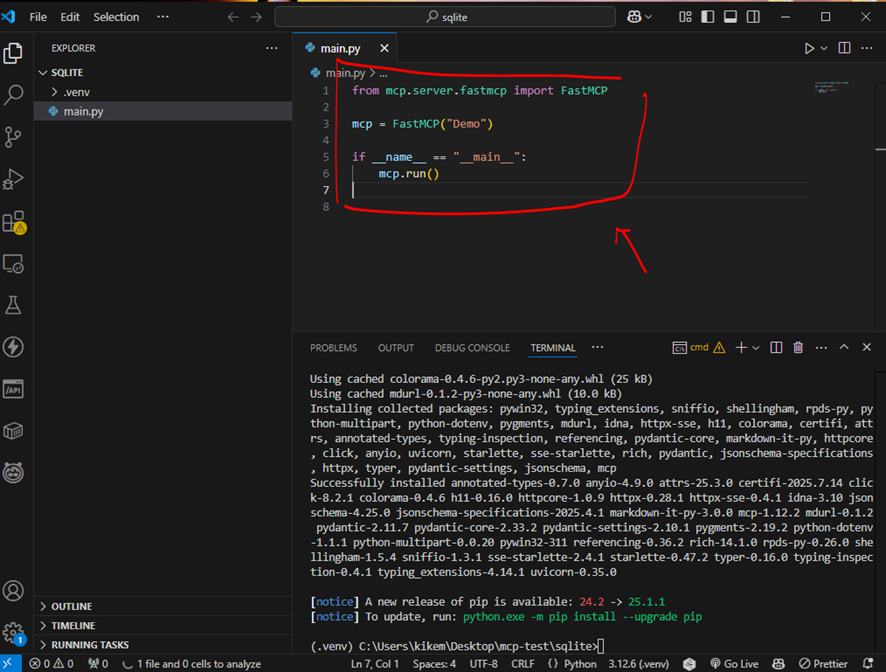Open the Selection menu
The image size is (886, 672).
pyautogui.click(x=116, y=17)
